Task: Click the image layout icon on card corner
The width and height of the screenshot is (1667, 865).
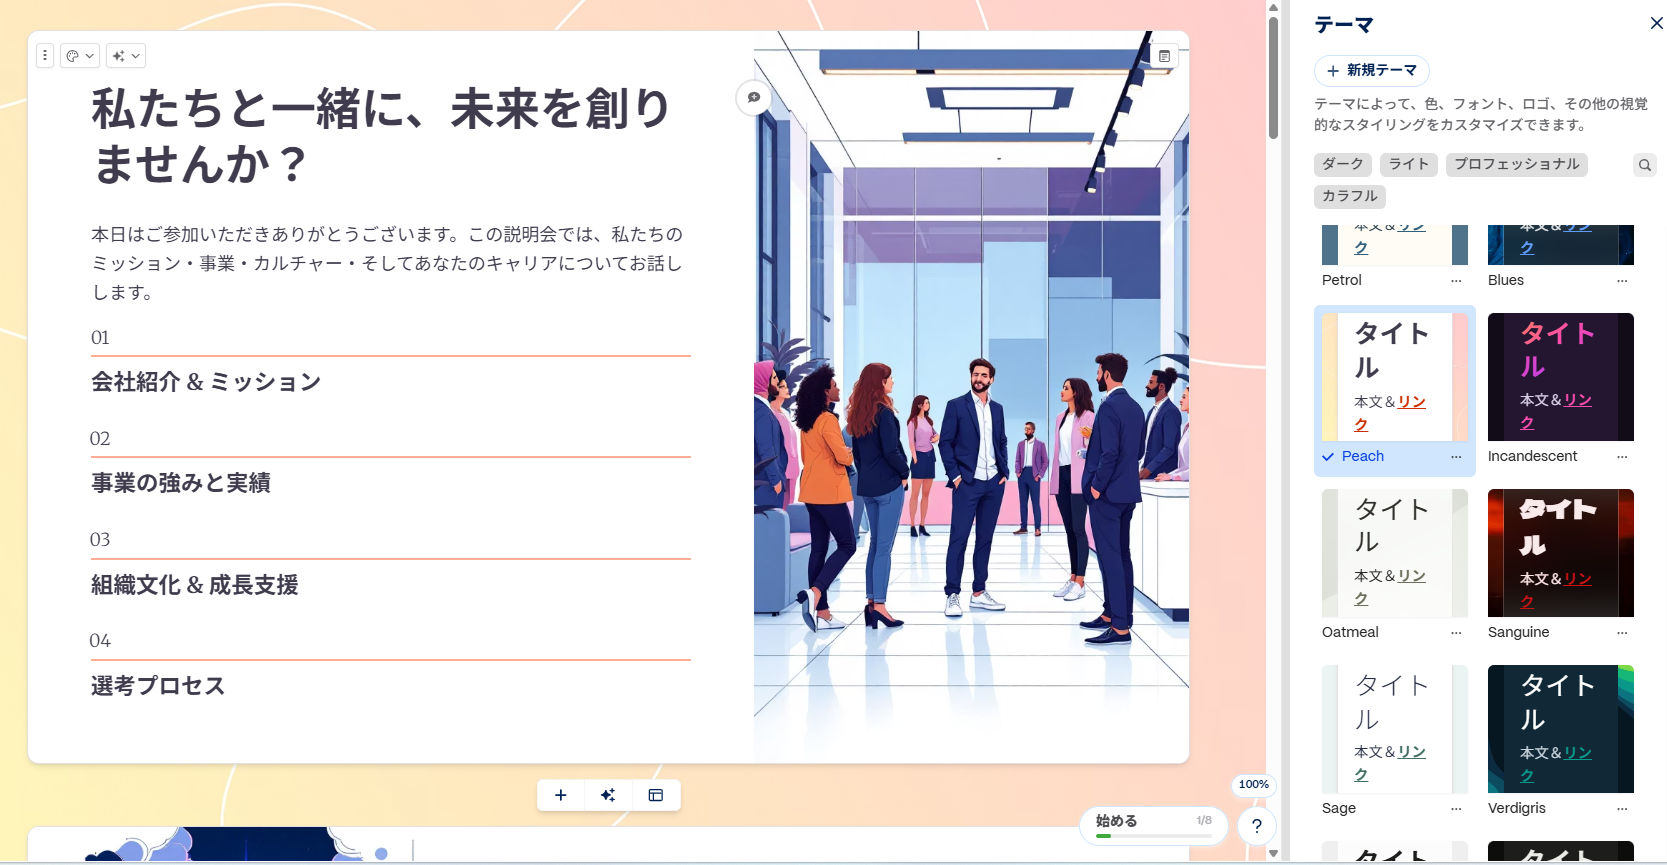Action: click(x=1164, y=56)
